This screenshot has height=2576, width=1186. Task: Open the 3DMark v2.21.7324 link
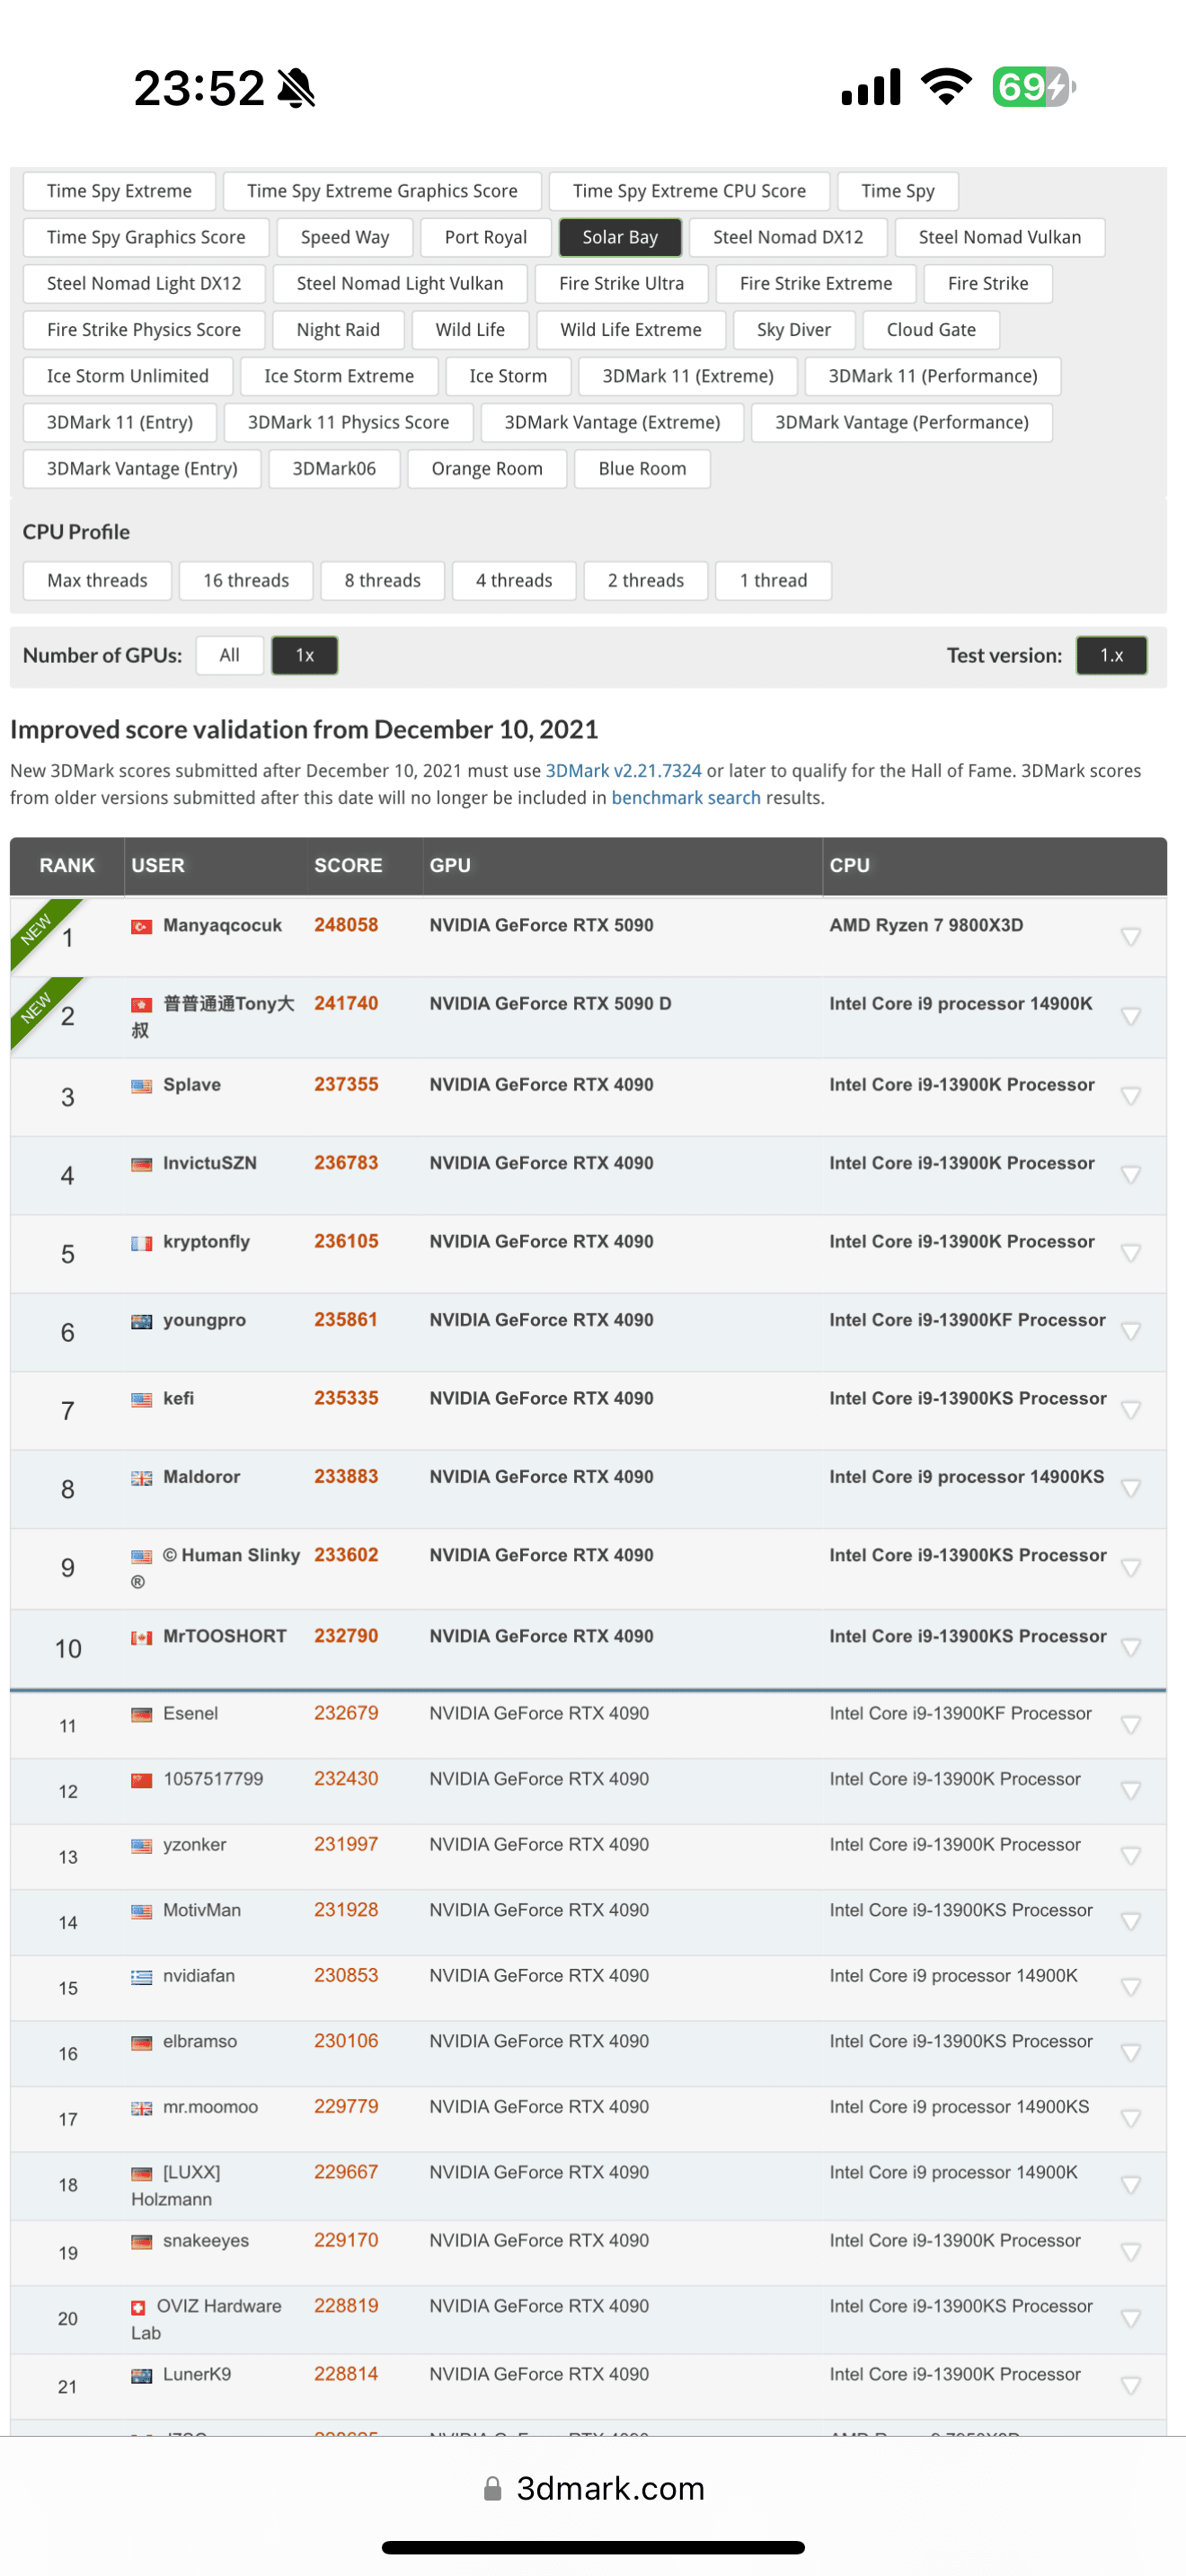pyautogui.click(x=623, y=770)
